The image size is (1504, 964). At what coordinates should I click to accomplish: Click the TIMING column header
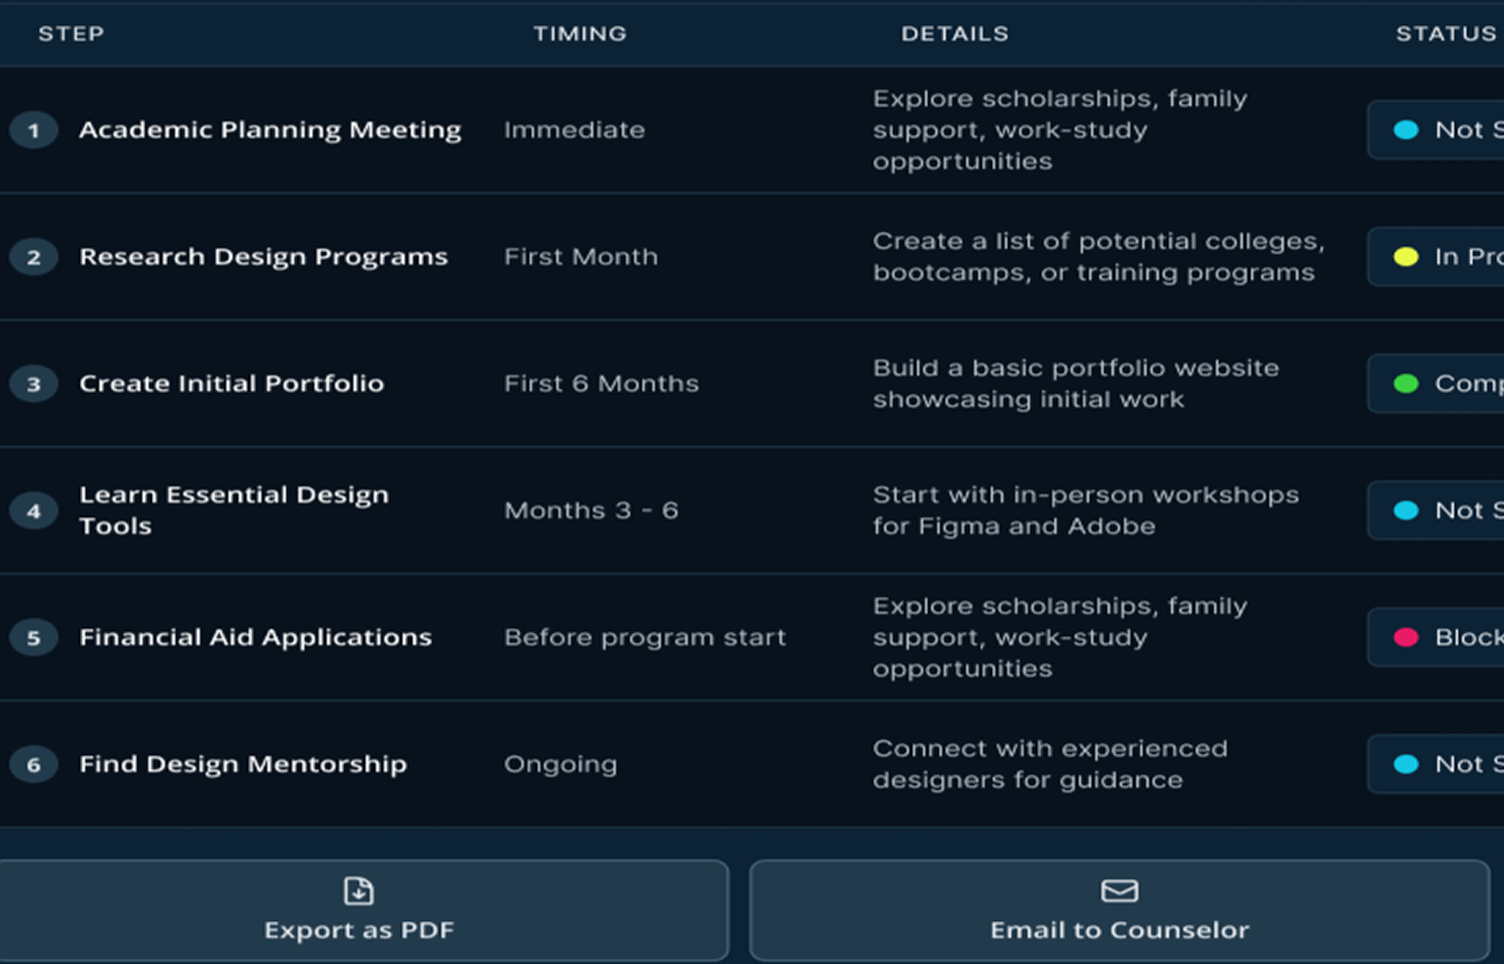pos(580,34)
